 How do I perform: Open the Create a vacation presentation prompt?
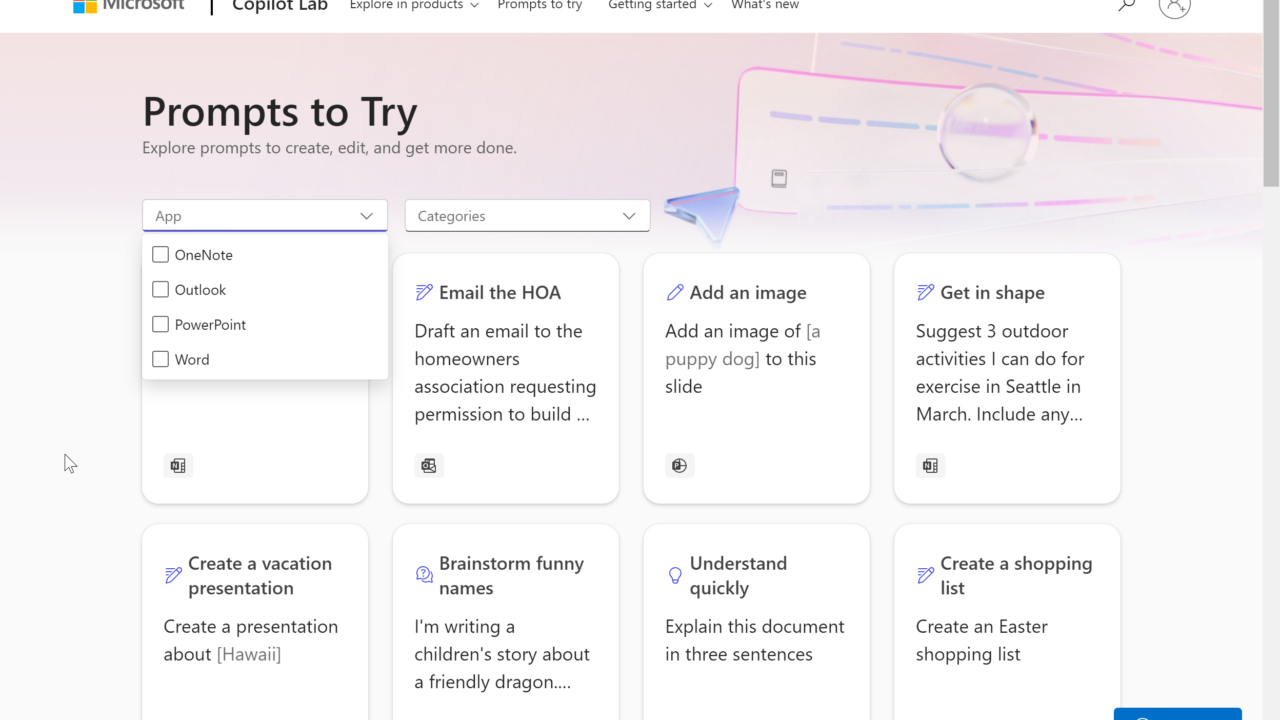(x=259, y=576)
